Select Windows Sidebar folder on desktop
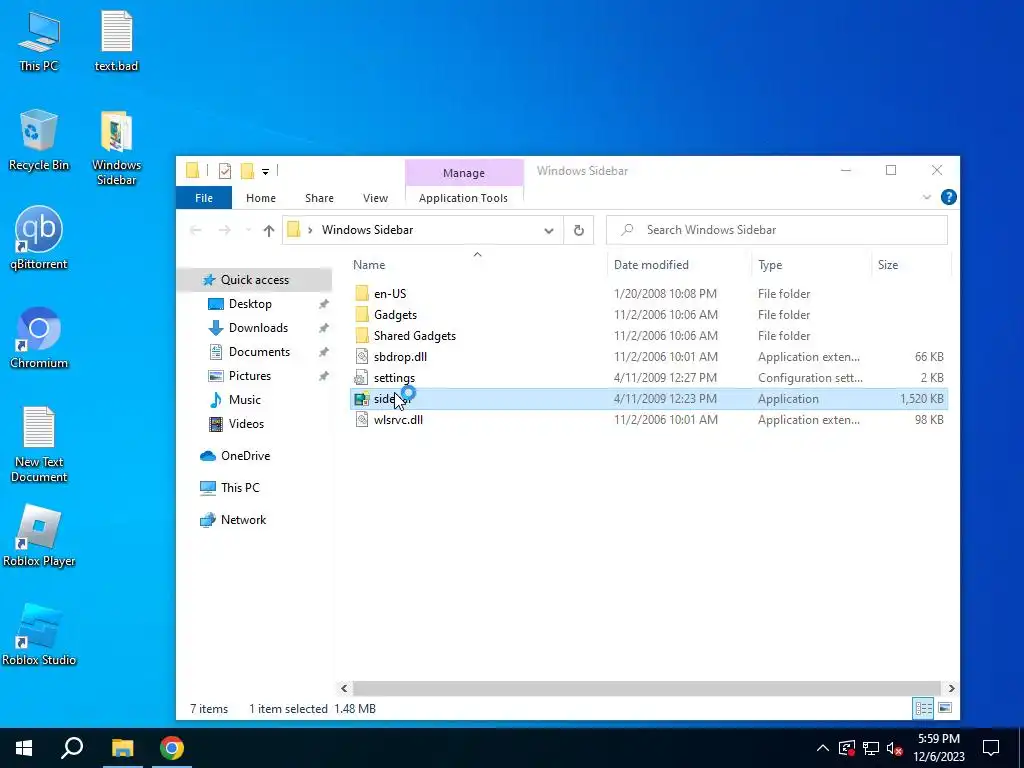 (116, 148)
